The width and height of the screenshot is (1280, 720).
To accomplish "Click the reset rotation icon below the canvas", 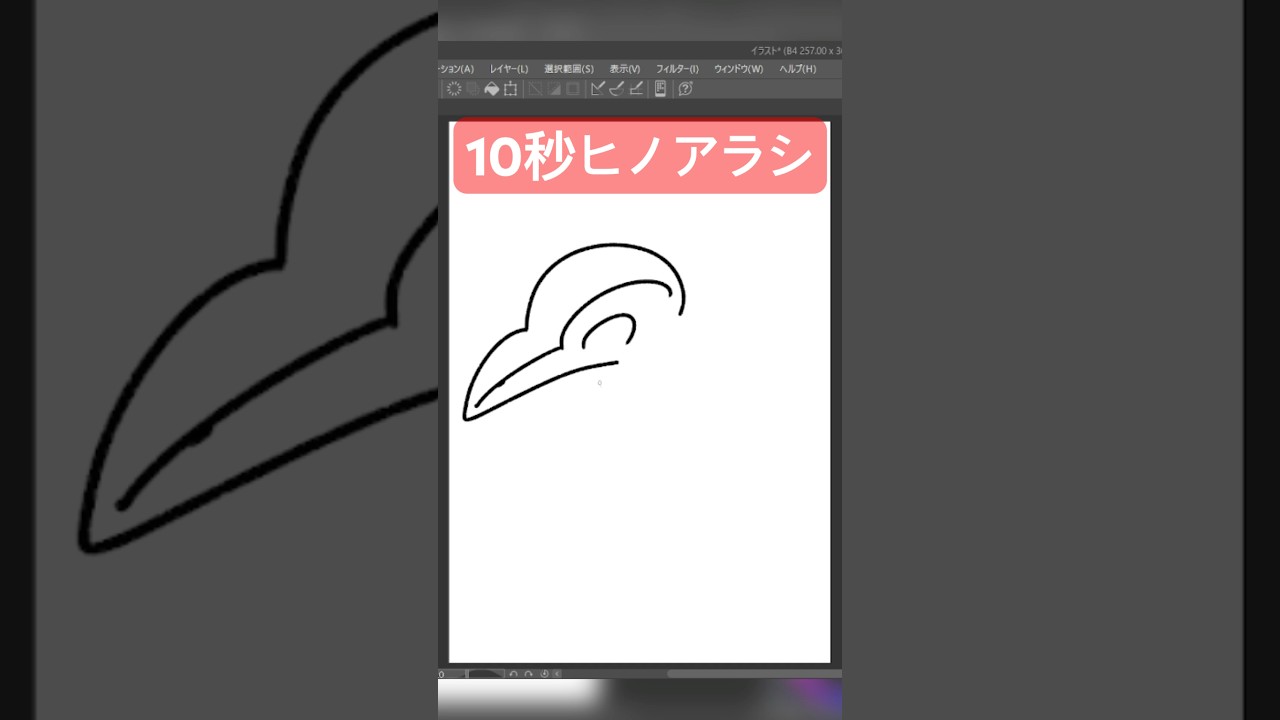I will tap(545, 673).
